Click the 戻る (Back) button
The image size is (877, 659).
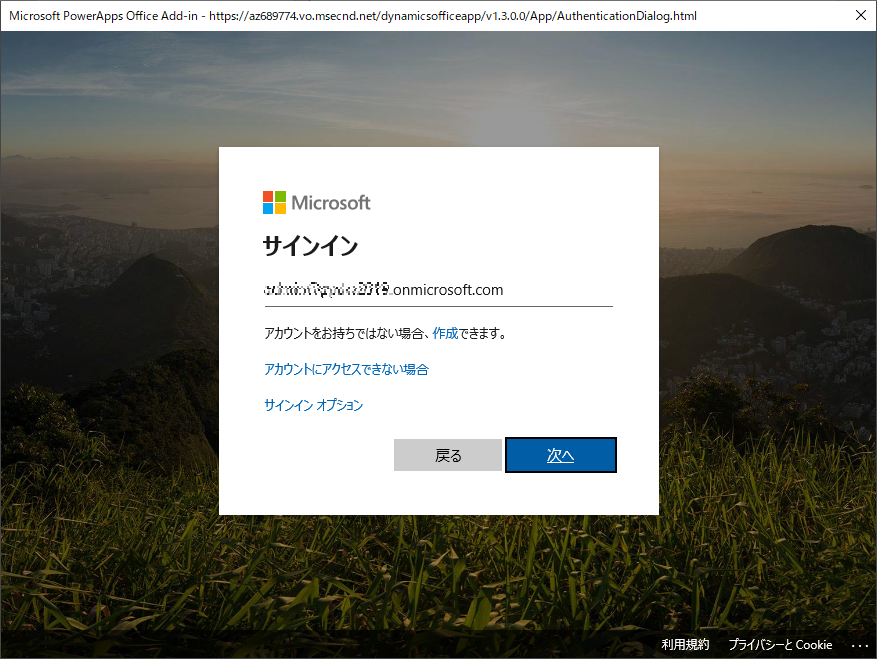pyautogui.click(x=447, y=455)
